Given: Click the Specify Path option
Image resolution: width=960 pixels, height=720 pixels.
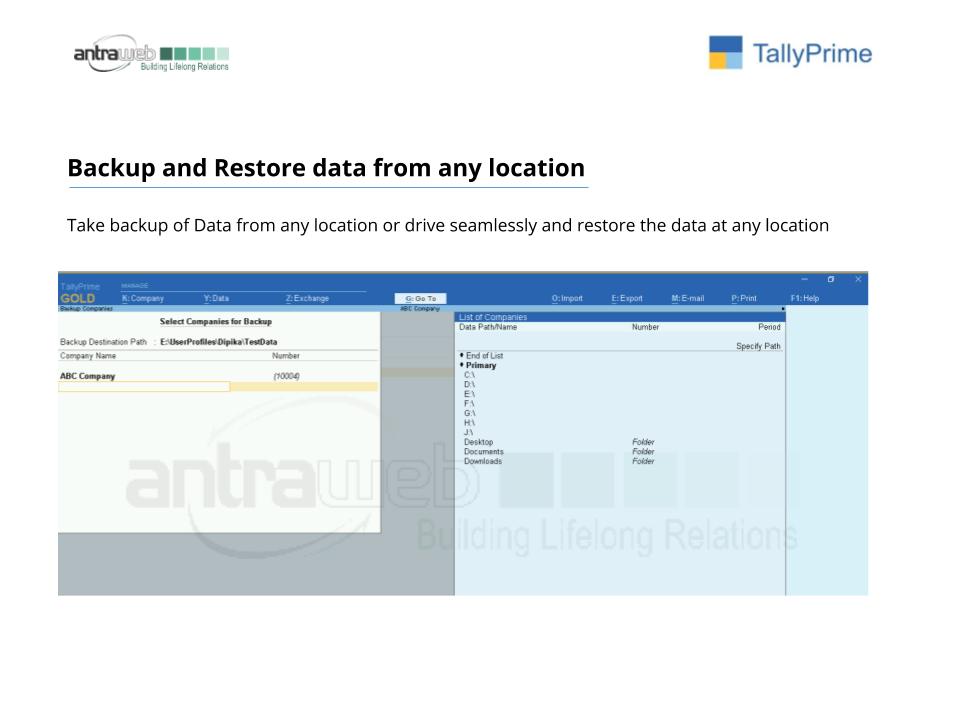Looking at the screenshot, I should click(758, 346).
